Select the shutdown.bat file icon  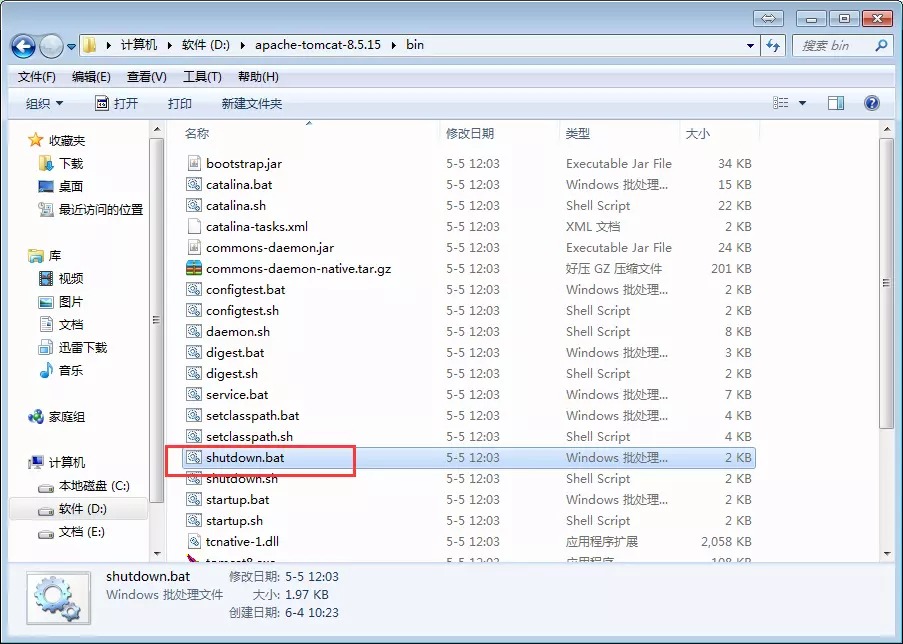194,457
